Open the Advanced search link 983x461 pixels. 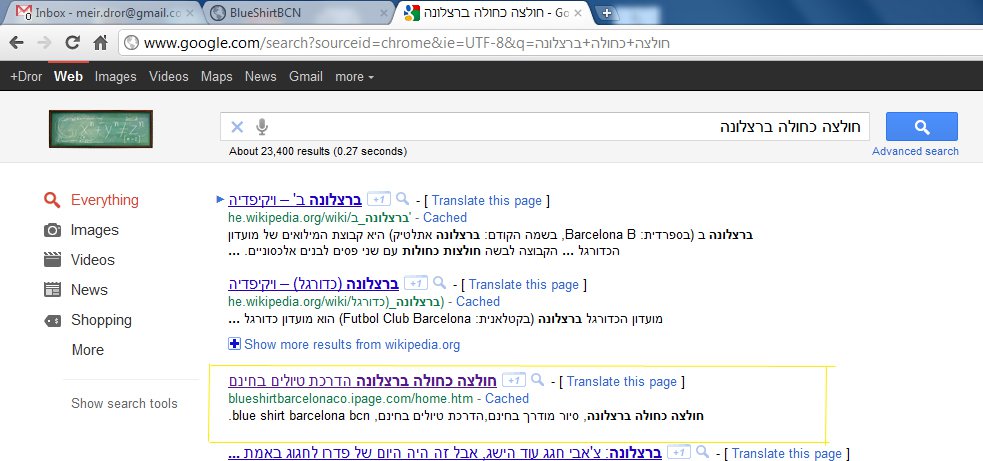[x=915, y=151]
